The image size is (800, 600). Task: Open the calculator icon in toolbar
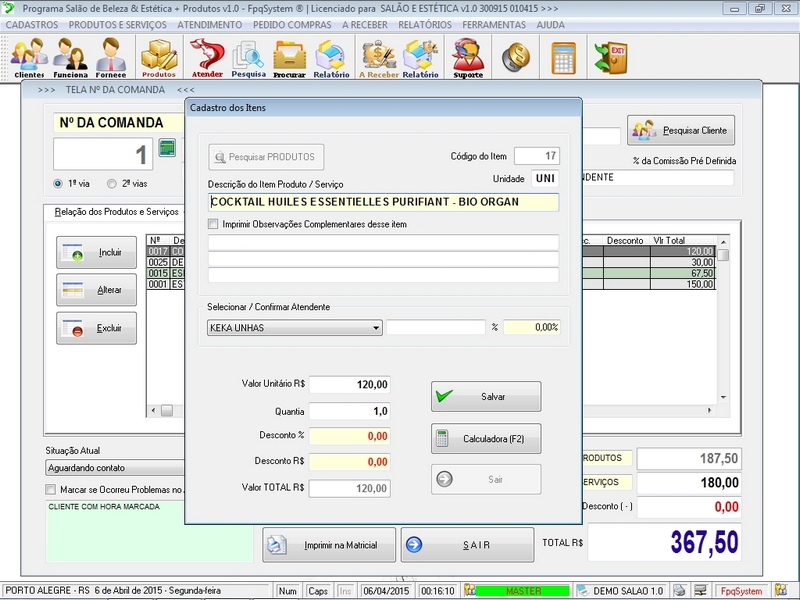[x=563, y=57]
